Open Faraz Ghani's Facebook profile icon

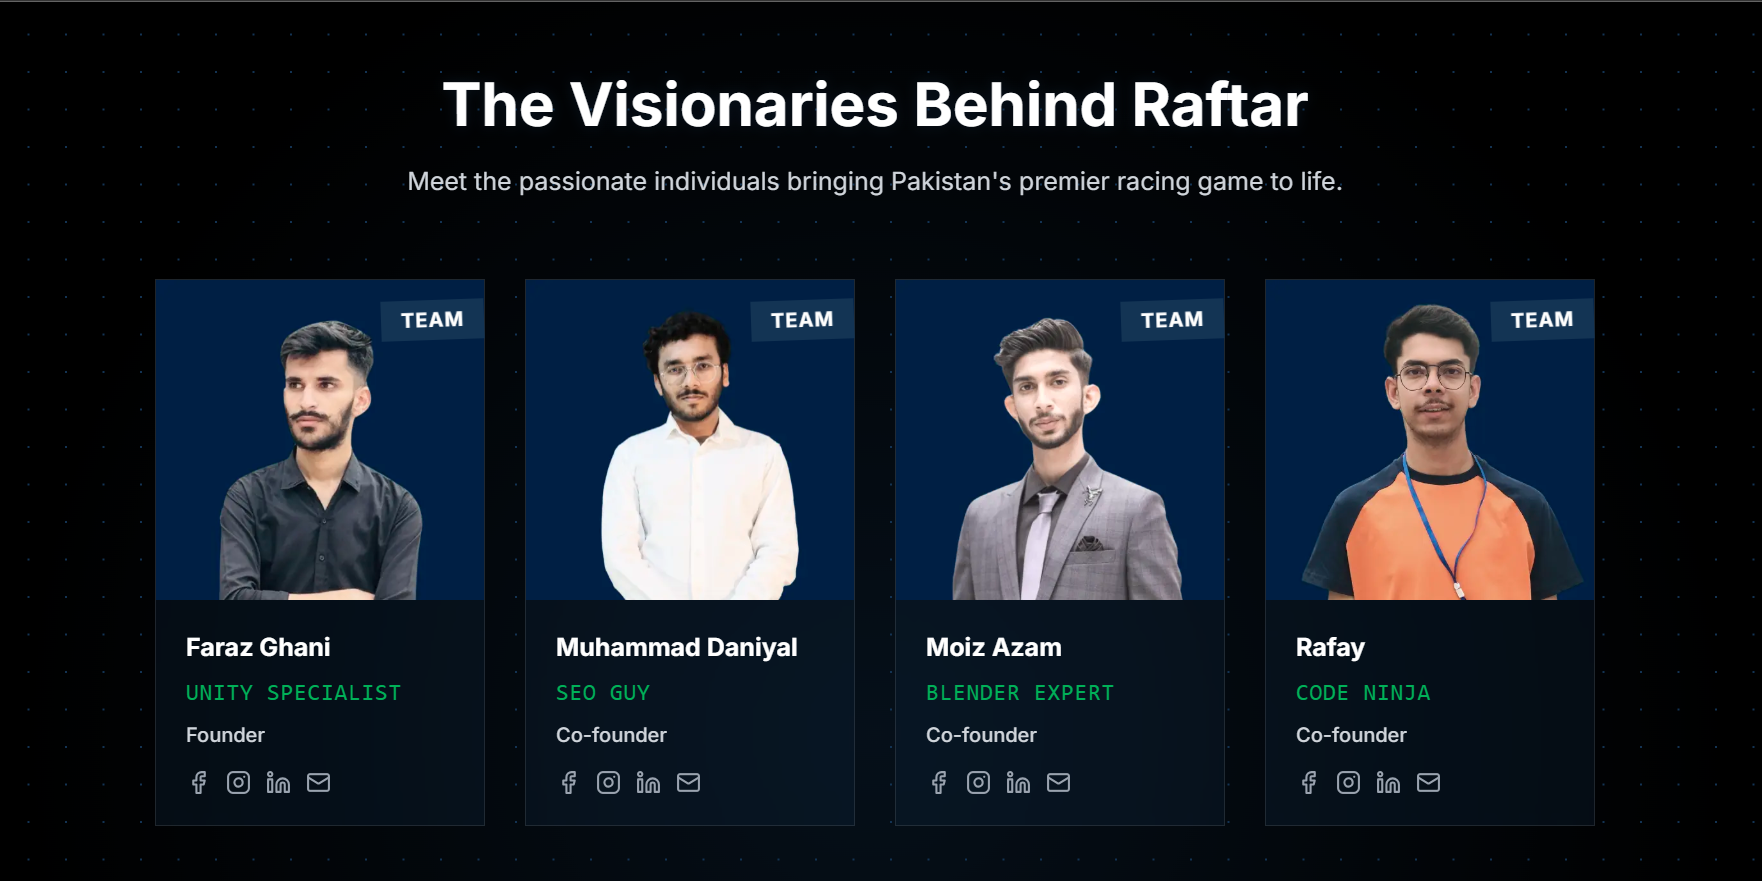[199, 783]
